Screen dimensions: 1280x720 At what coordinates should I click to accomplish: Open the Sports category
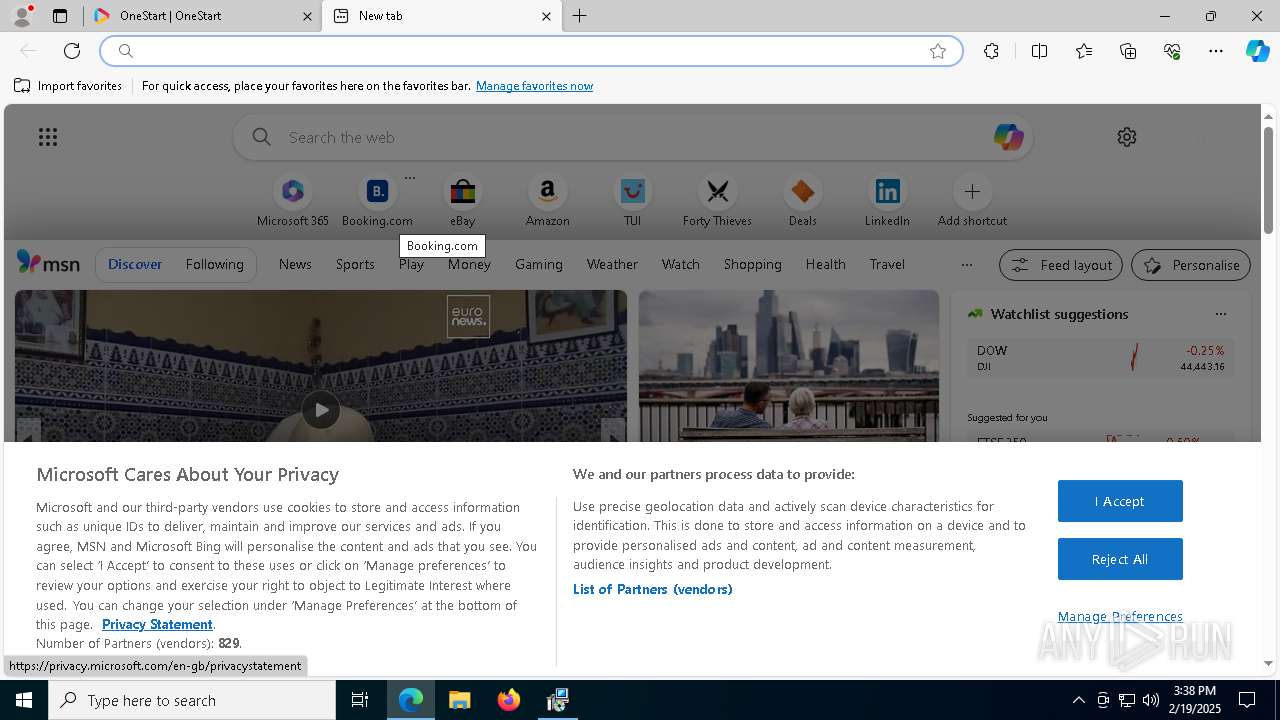point(355,264)
